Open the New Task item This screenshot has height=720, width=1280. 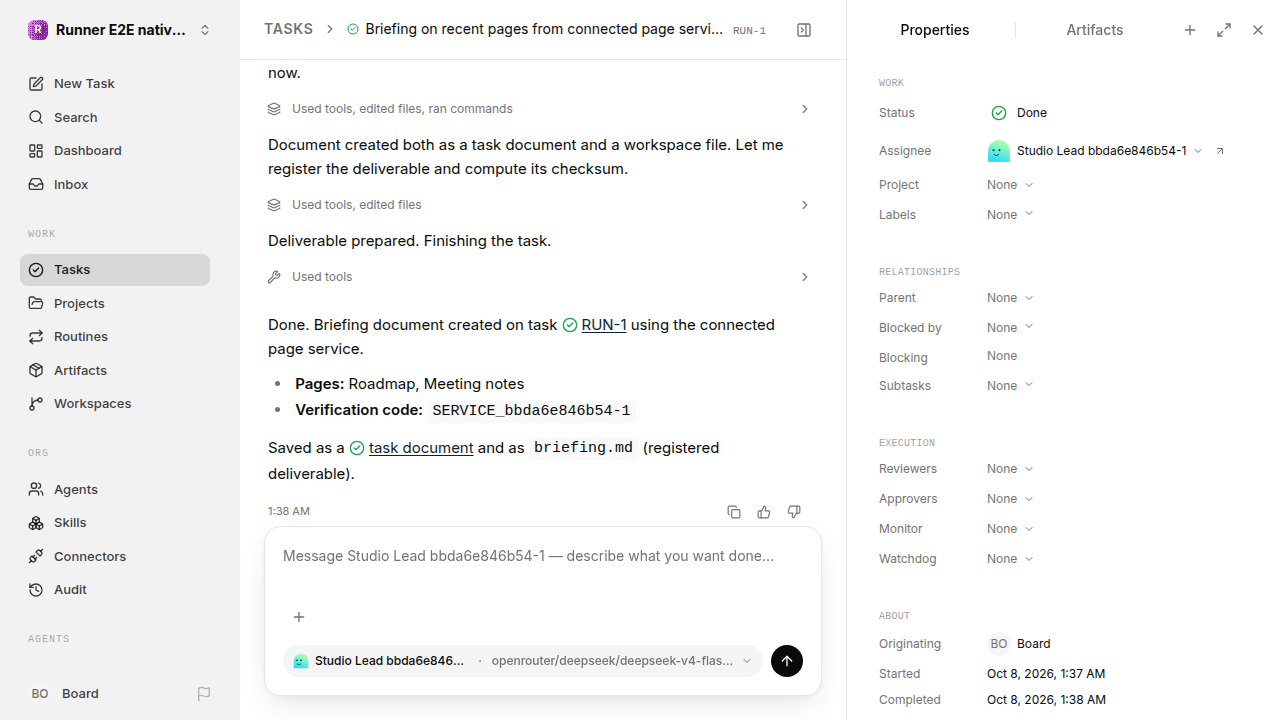pos(115,84)
